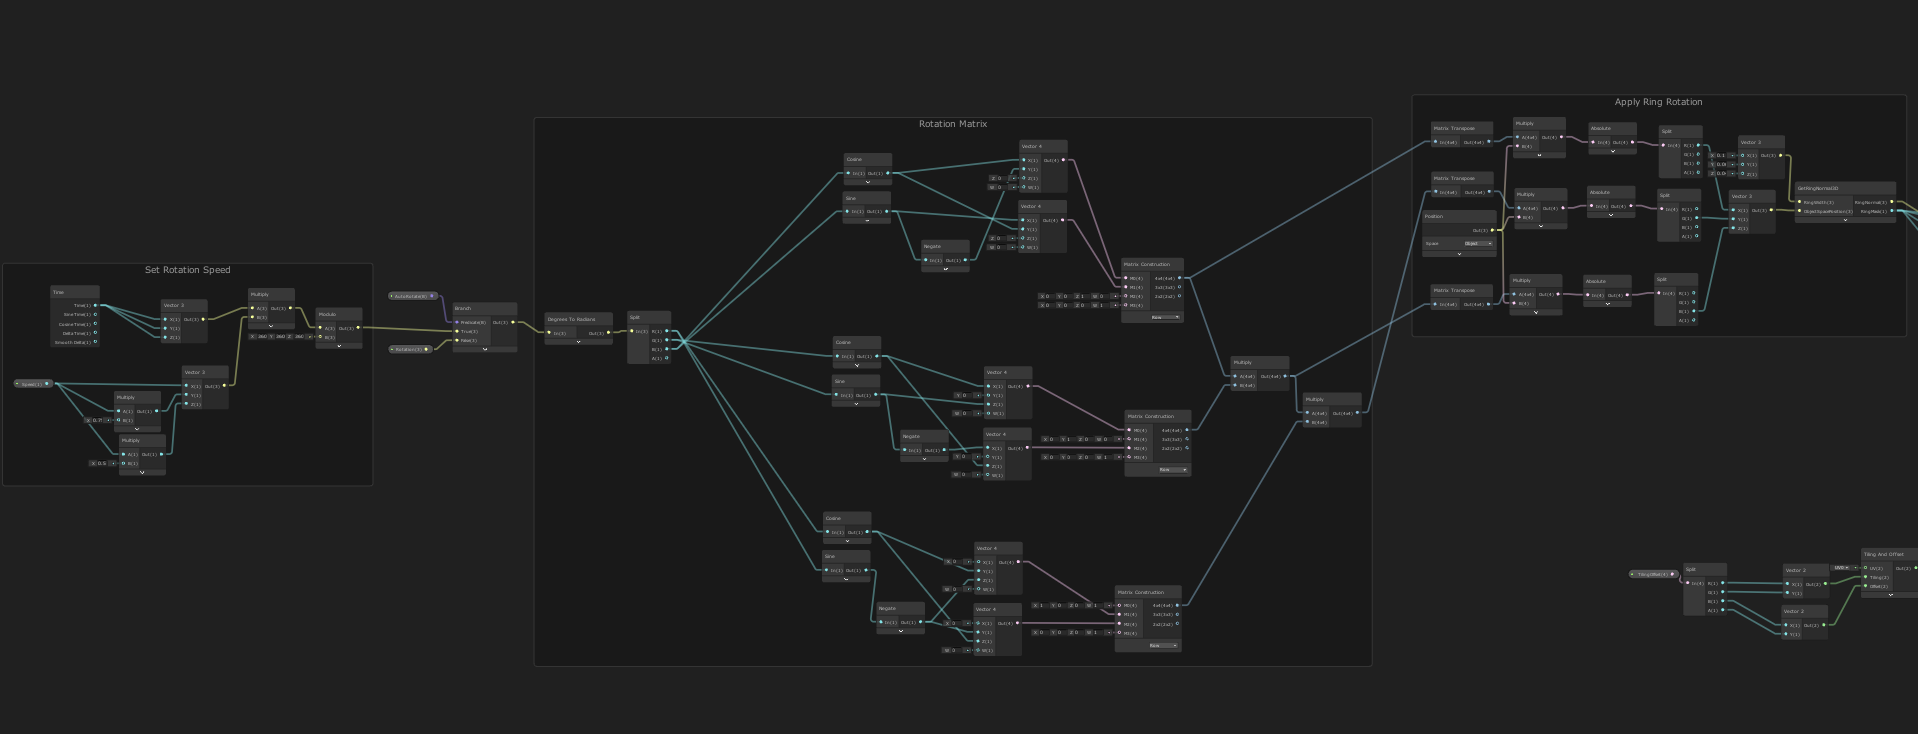This screenshot has width=1918, height=734.
Task: Click the 0.7 value field beside Multiply
Action: click(95, 420)
